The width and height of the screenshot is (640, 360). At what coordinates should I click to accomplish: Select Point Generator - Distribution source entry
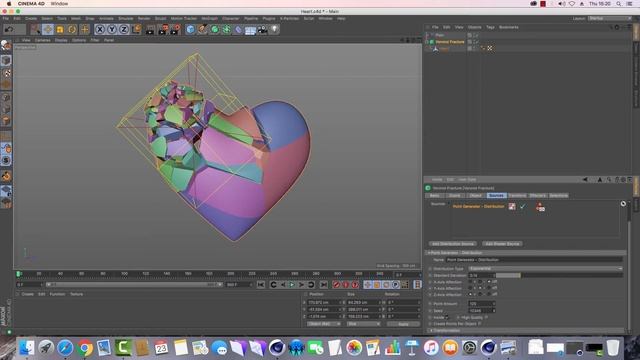point(478,207)
